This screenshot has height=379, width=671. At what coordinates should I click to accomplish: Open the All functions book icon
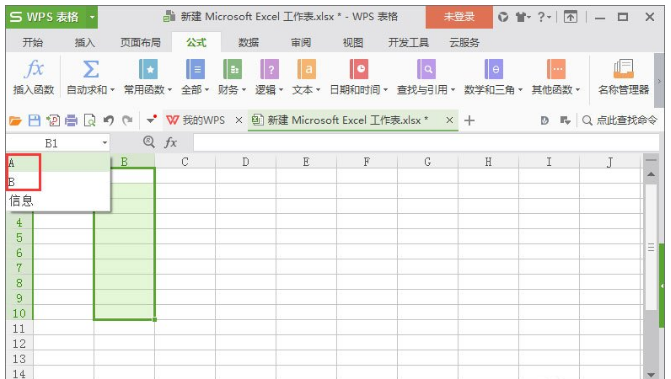tap(195, 69)
